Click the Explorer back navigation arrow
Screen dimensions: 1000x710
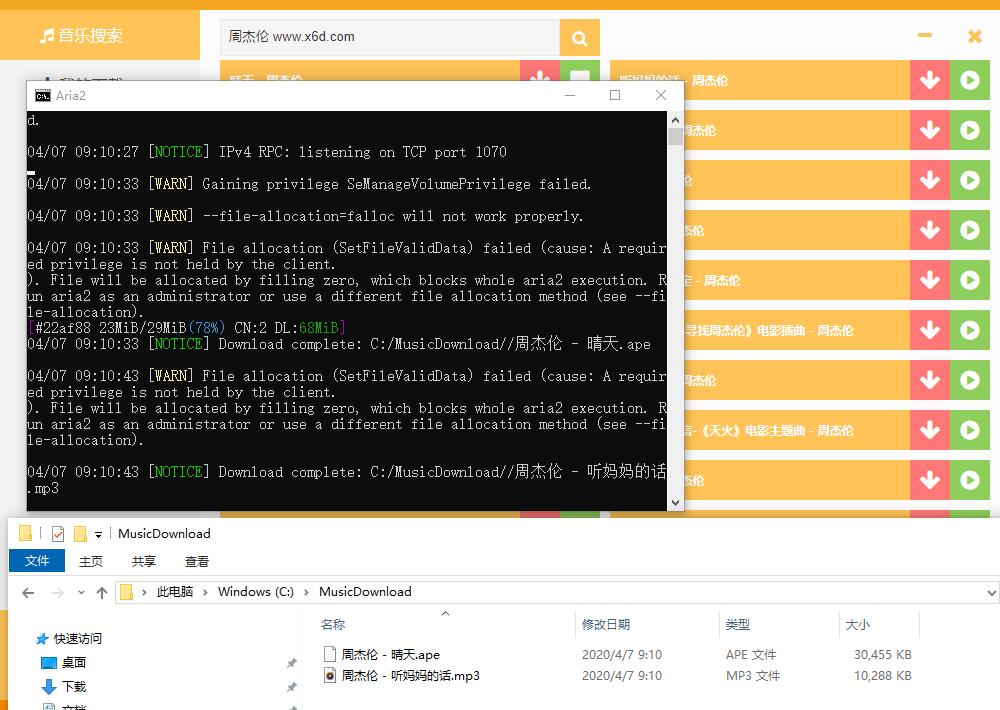[x=28, y=592]
